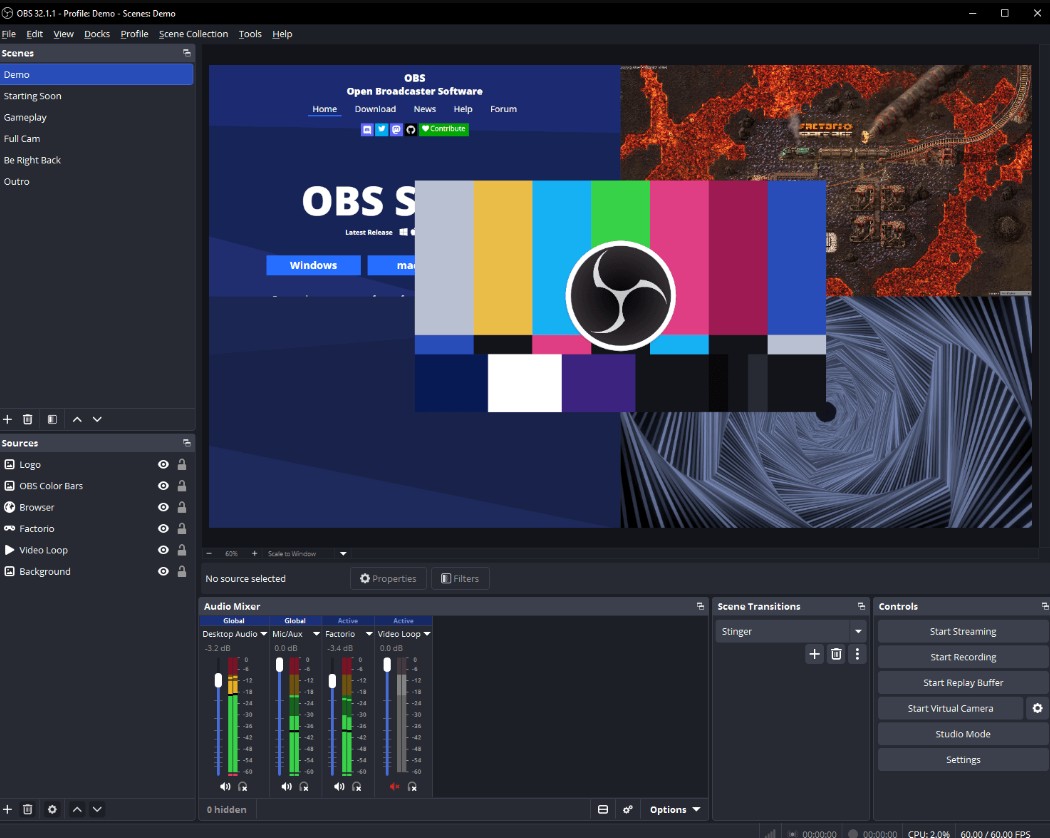This screenshot has height=838, width=1050.
Task: Add a new scene with plus icon
Action: pyautogui.click(x=7, y=419)
